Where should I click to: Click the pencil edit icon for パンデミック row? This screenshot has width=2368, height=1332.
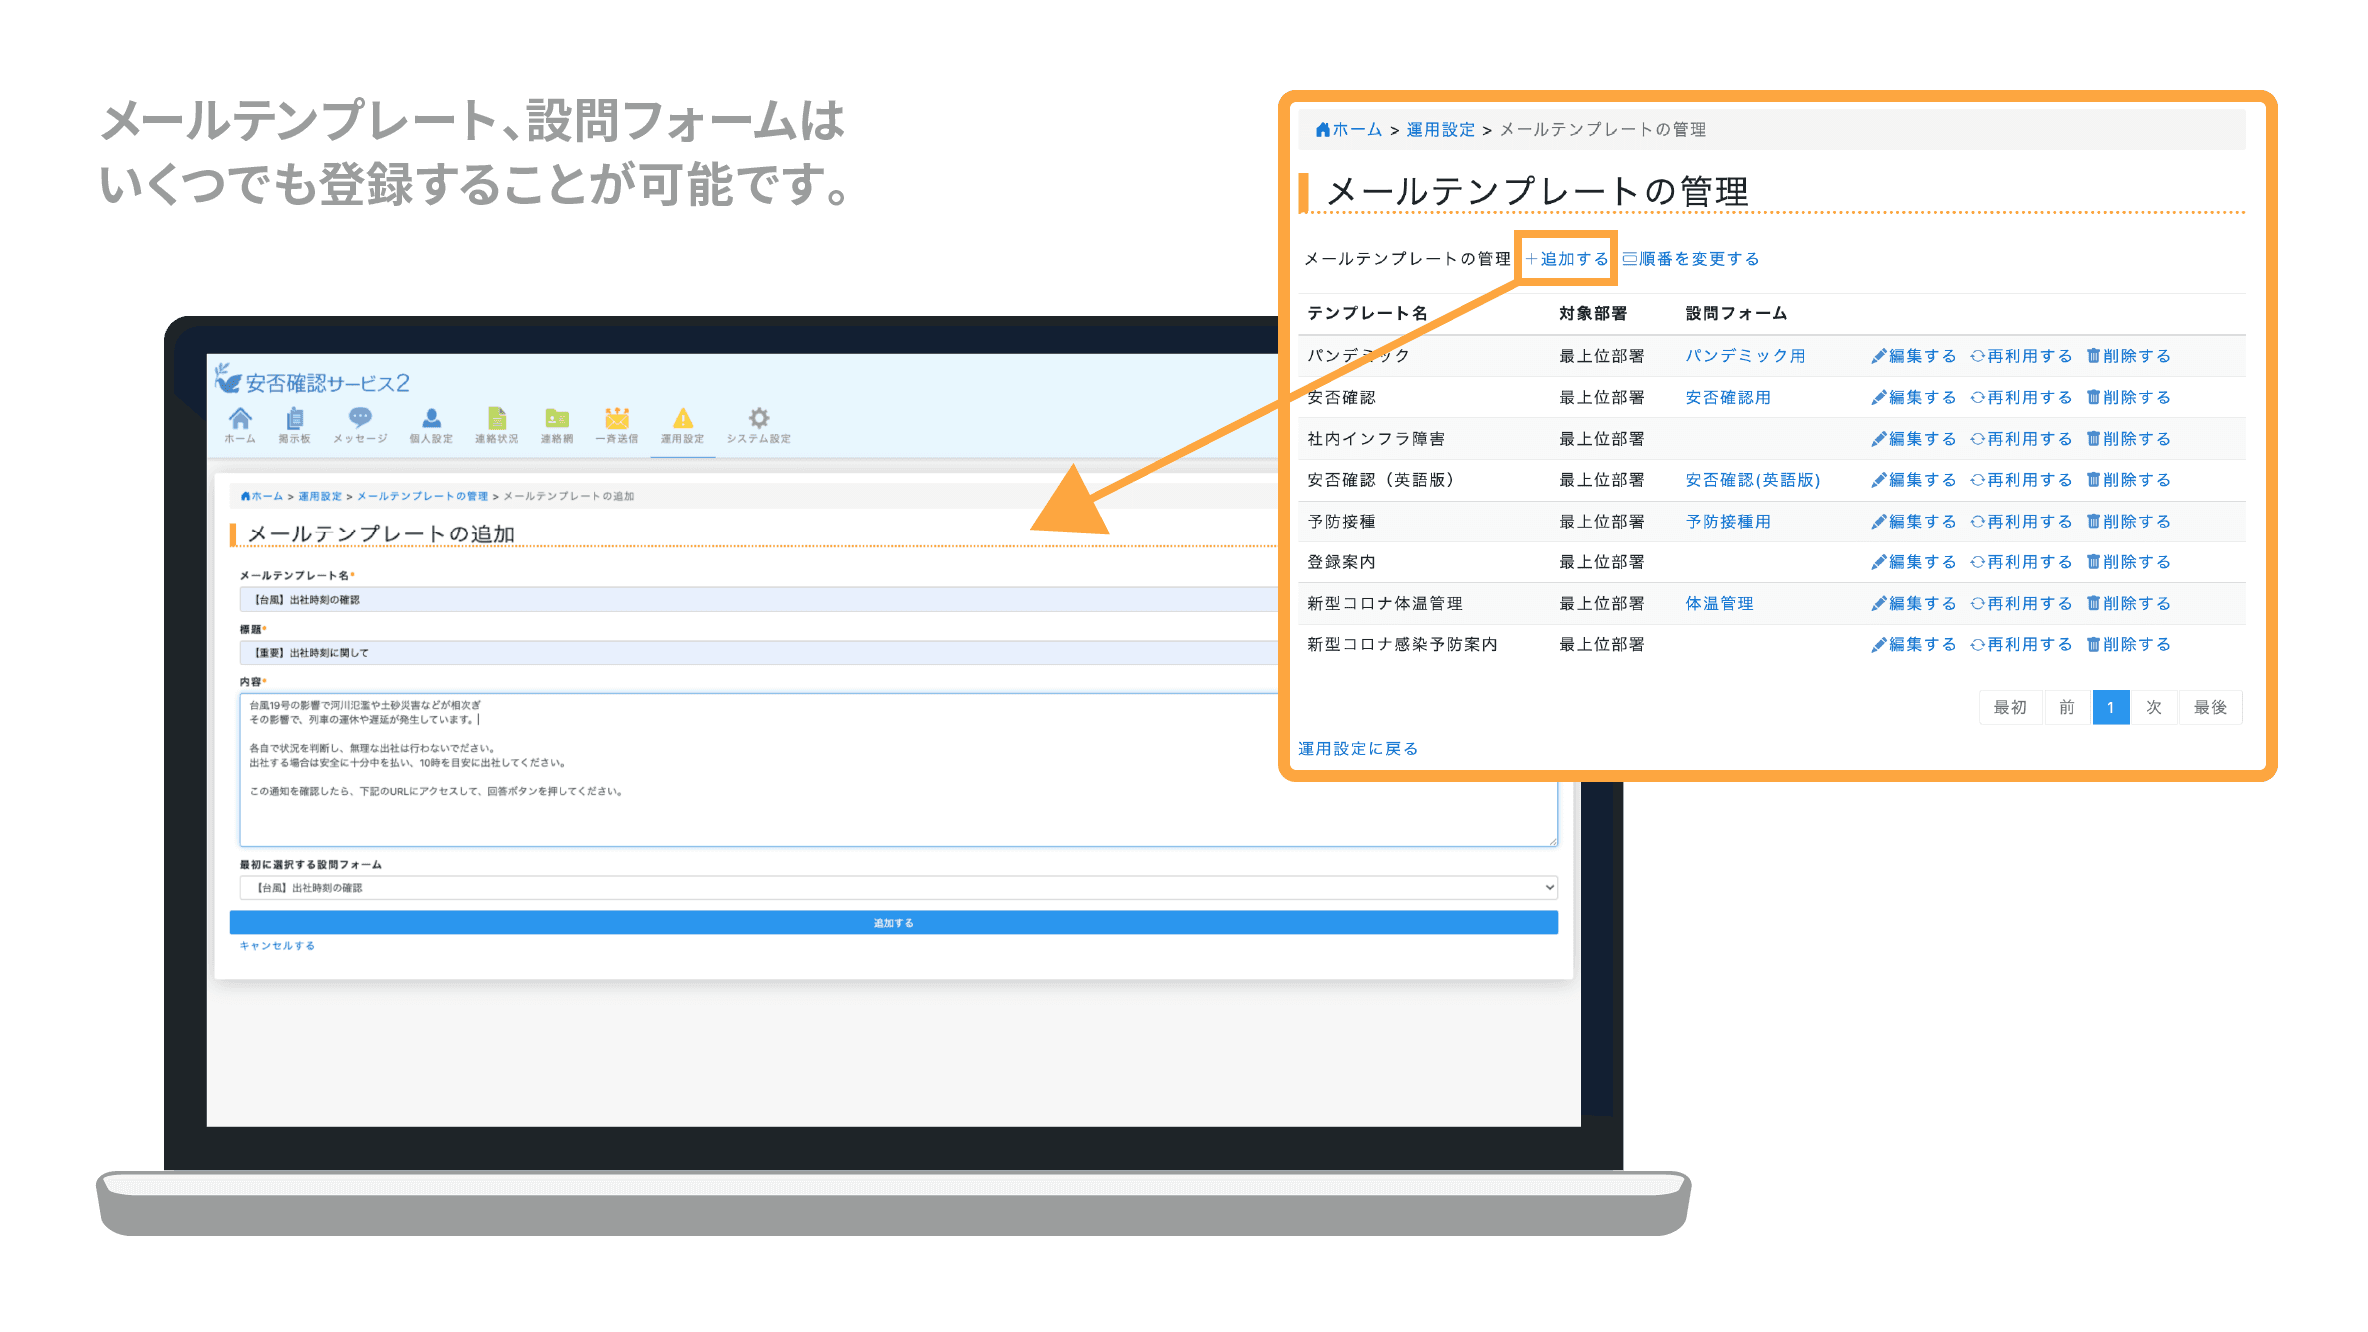1878,355
